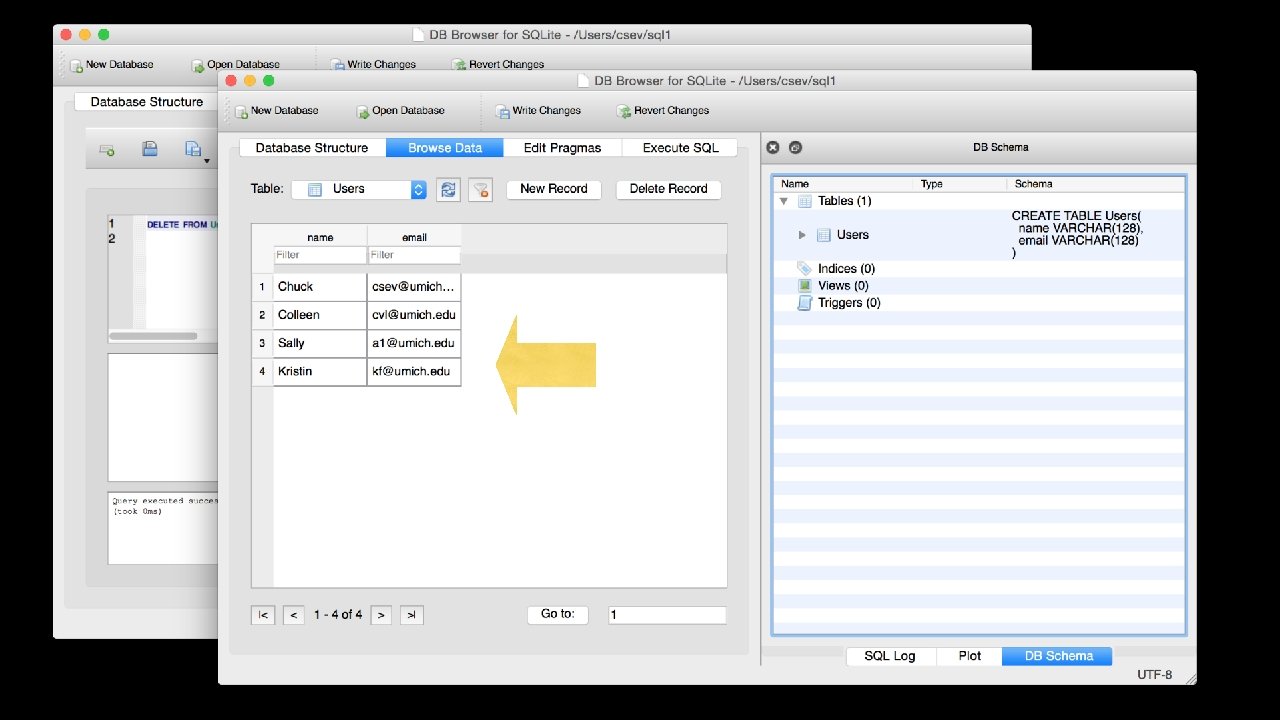Viewport: 1280px width, 720px height.
Task: Click the Type column header in DB Schema
Action: (962, 184)
